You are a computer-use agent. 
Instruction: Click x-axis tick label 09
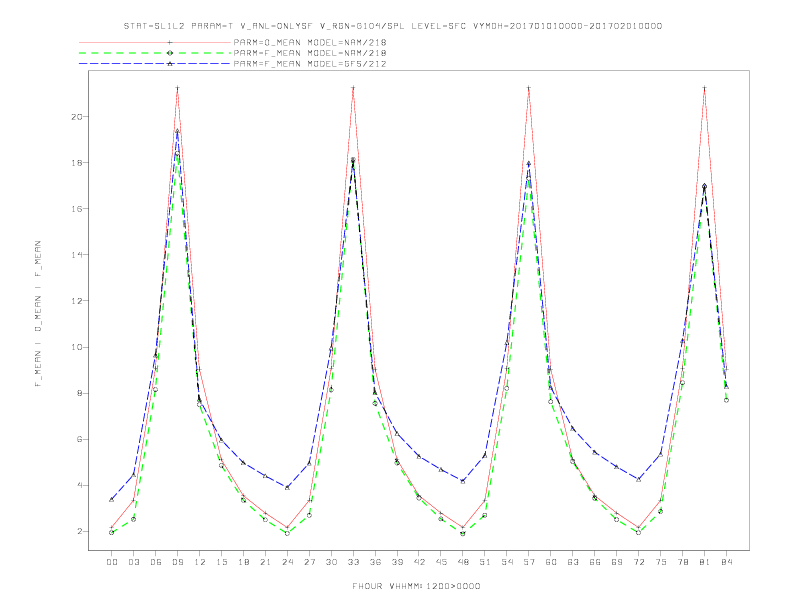coord(177,562)
